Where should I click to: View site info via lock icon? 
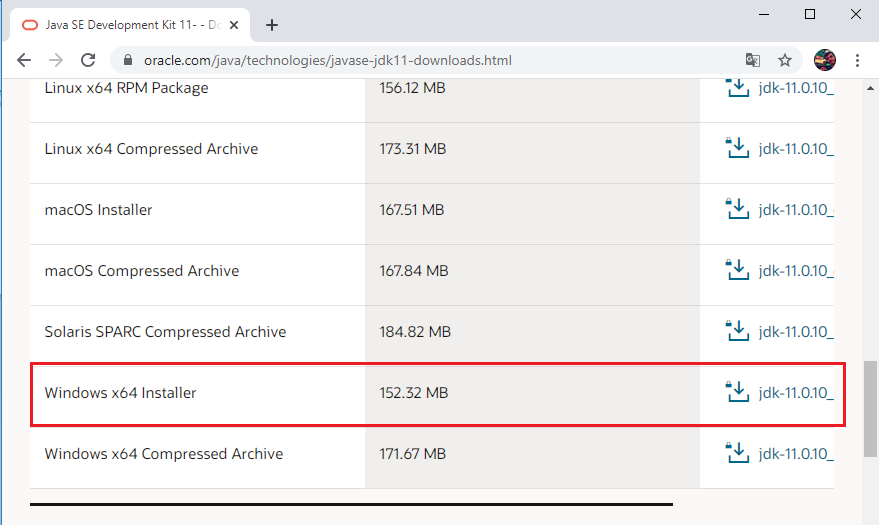tap(128, 60)
